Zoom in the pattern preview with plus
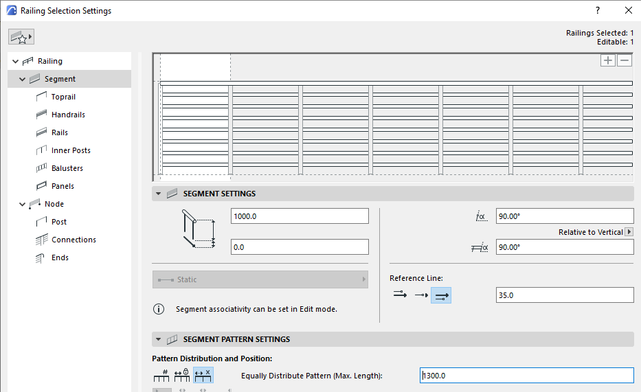This screenshot has height=392, width=641. pyautogui.click(x=608, y=60)
